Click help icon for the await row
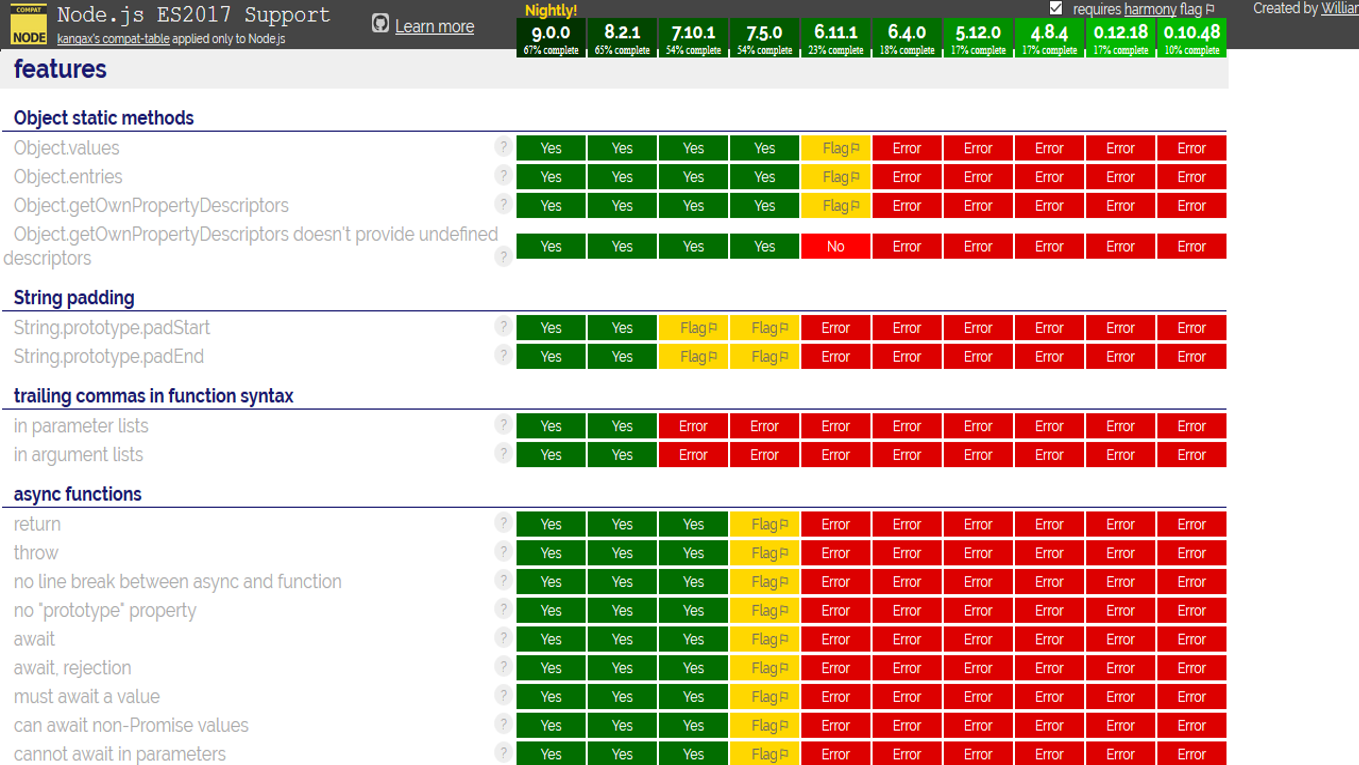Viewport: 1359px width, 765px height. coord(503,638)
